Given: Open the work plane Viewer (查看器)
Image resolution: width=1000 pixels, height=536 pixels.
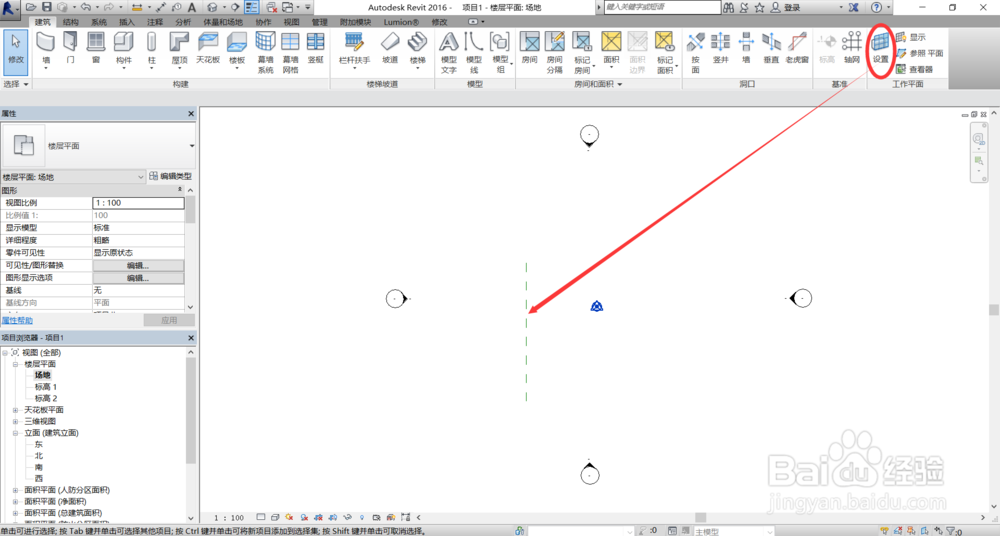Looking at the screenshot, I should [x=914, y=69].
